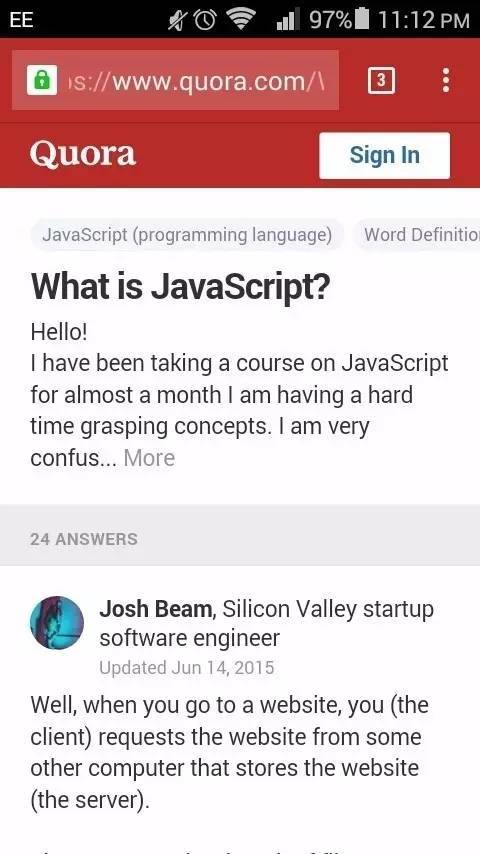Viewport: 480px width, 854px height.
Task: Open the What is JavaScript? question title
Action: (x=180, y=288)
